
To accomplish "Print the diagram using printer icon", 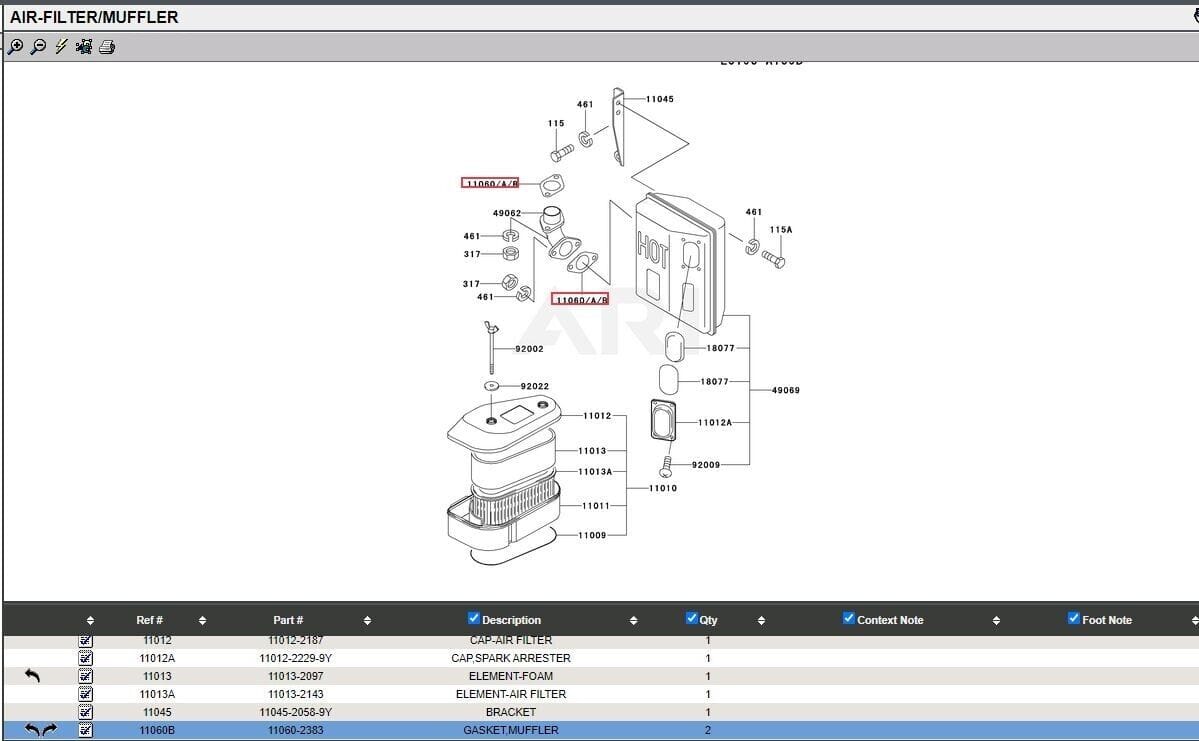I will coord(107,47).
